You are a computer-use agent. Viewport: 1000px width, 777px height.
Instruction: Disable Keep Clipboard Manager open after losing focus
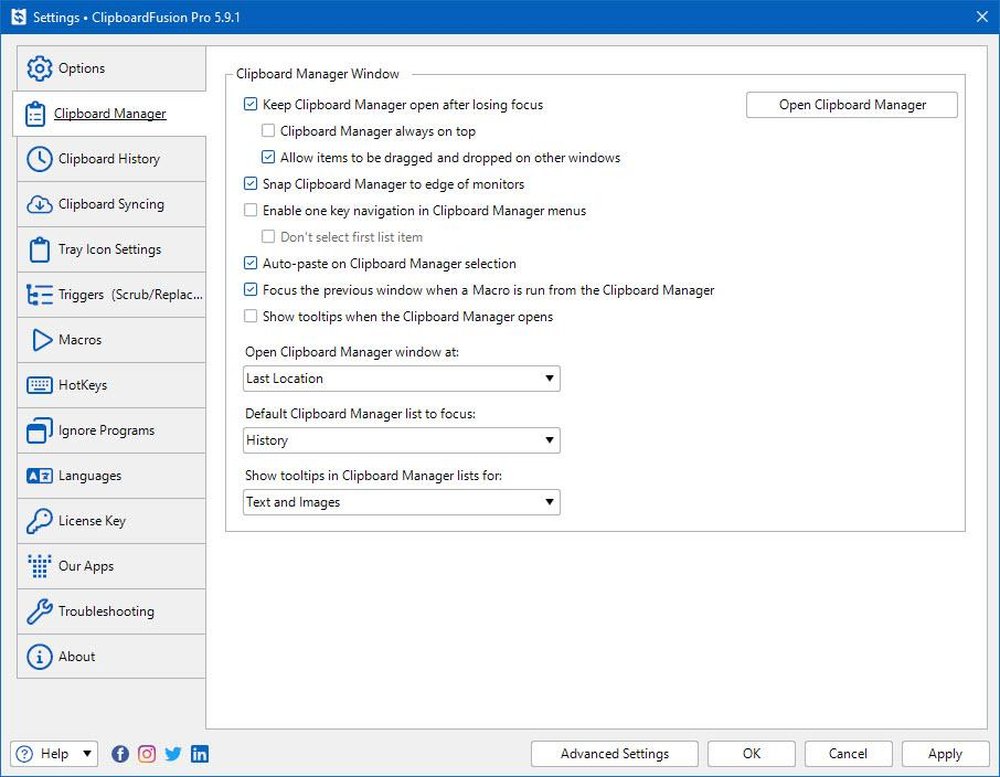point(251,104)
